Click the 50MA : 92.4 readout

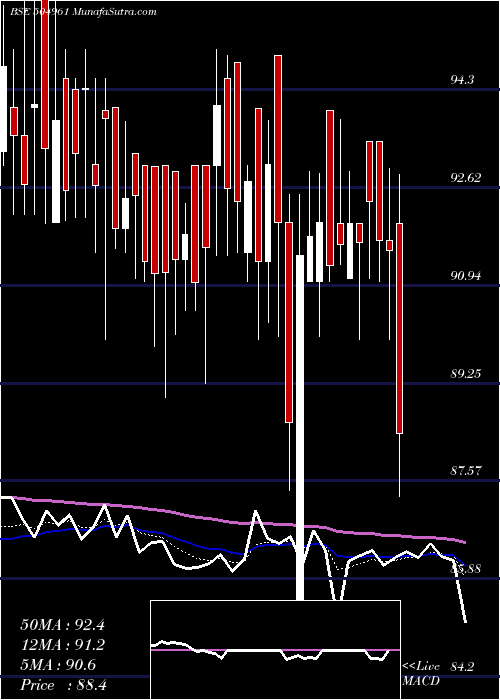click(62, 625)
